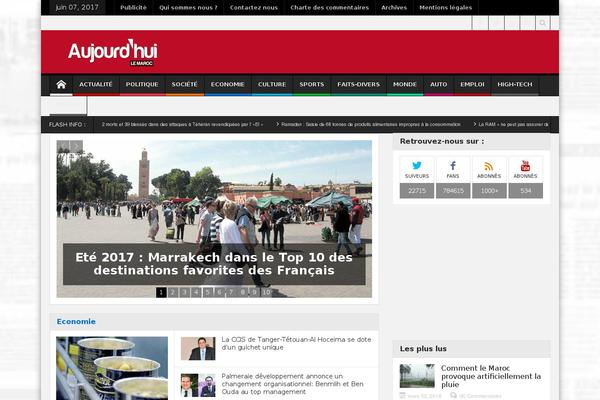Open the Facebook fans icon
Image resolution: width=600 pixels, height=400 pixels.
click(x=453, y=166)
